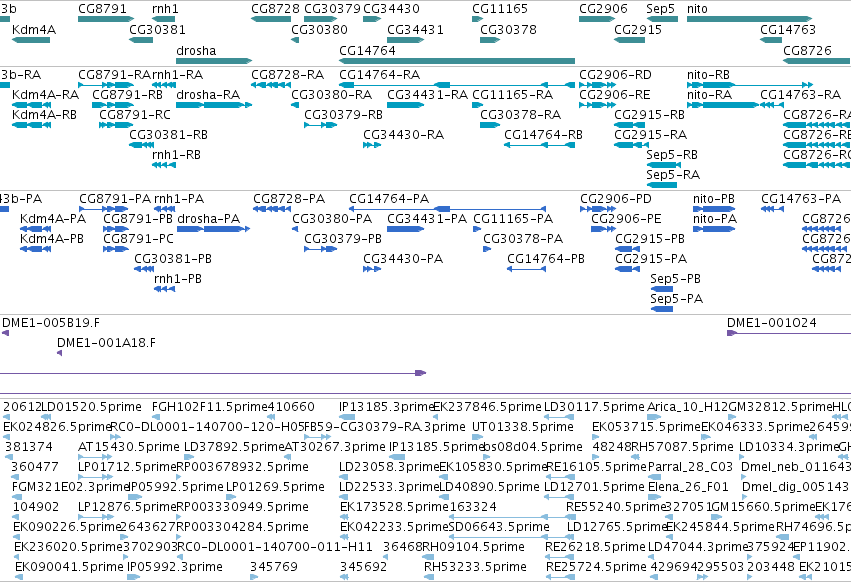The image size is (851, 582).
Task: Click the CG14764-RB transcript label
Action: [543, 135]
